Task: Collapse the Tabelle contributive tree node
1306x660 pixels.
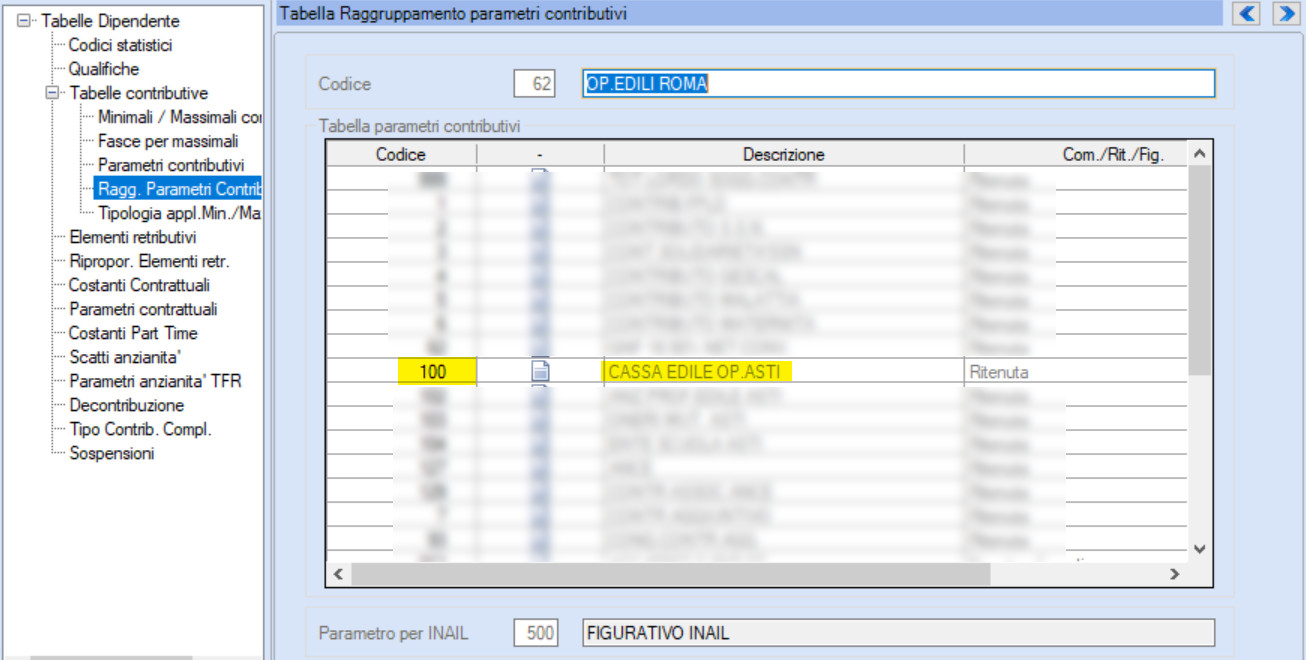Action: coord(52,93)
